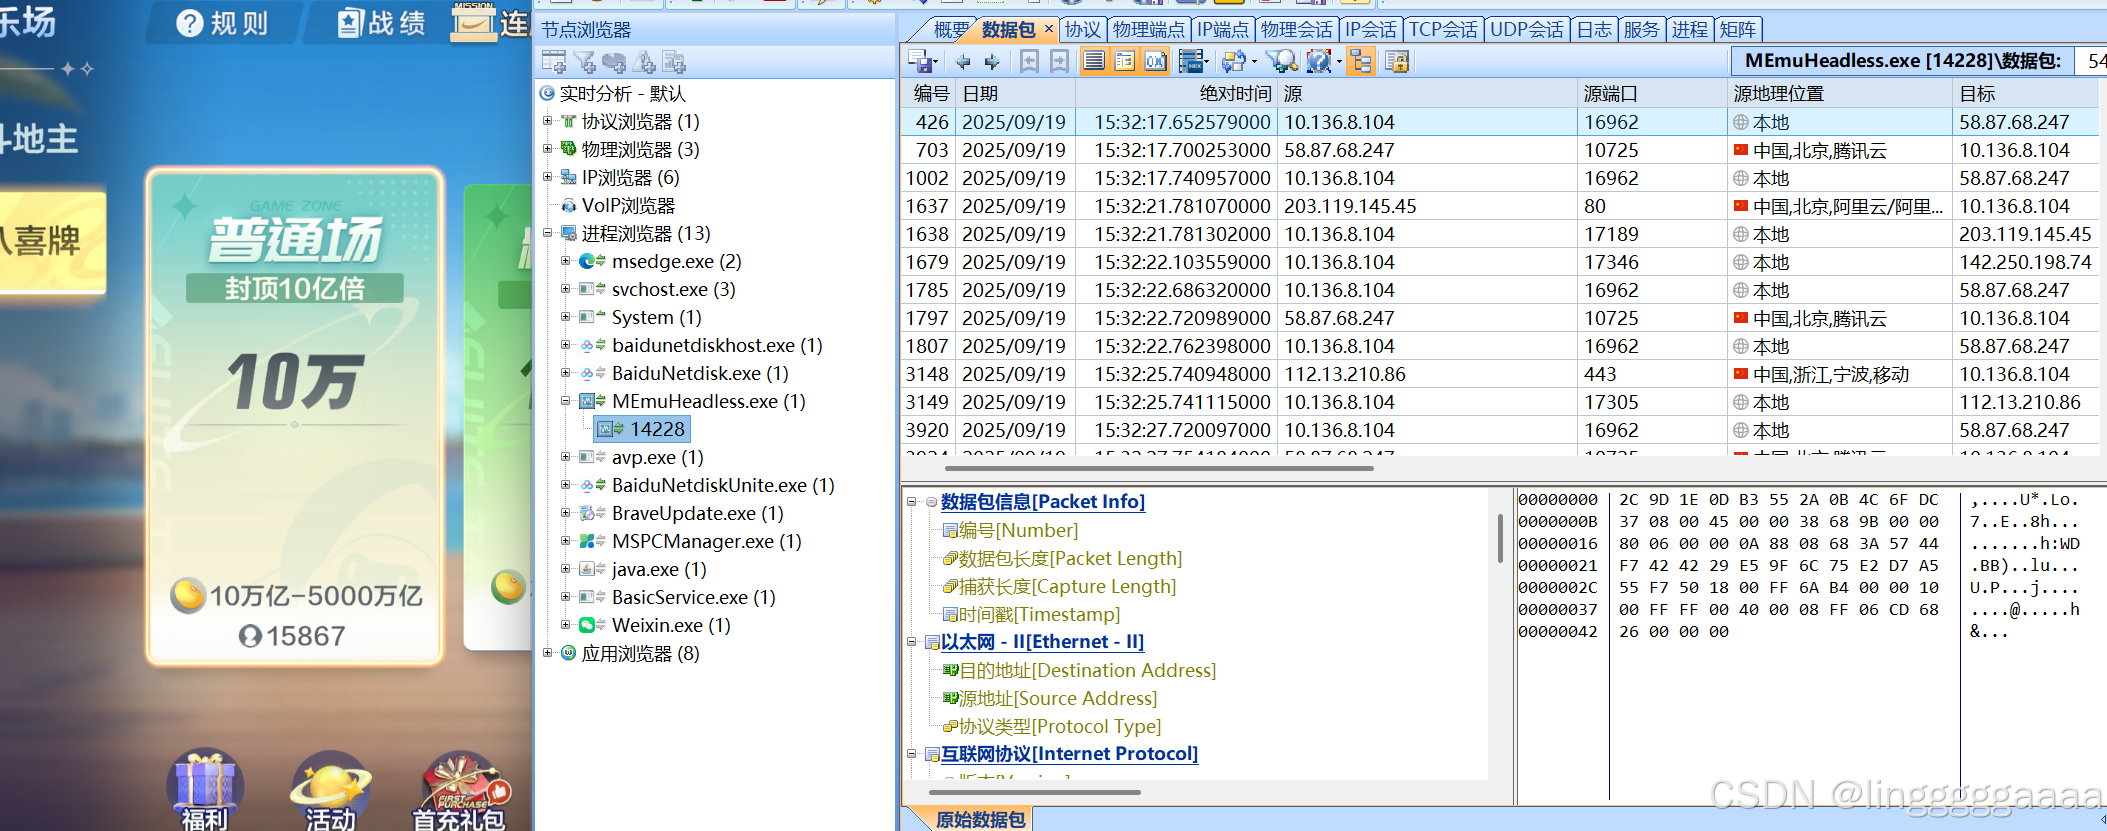Switch to the 日志 tab
Screen dimensions: 2107x831
coord(1594,30)
